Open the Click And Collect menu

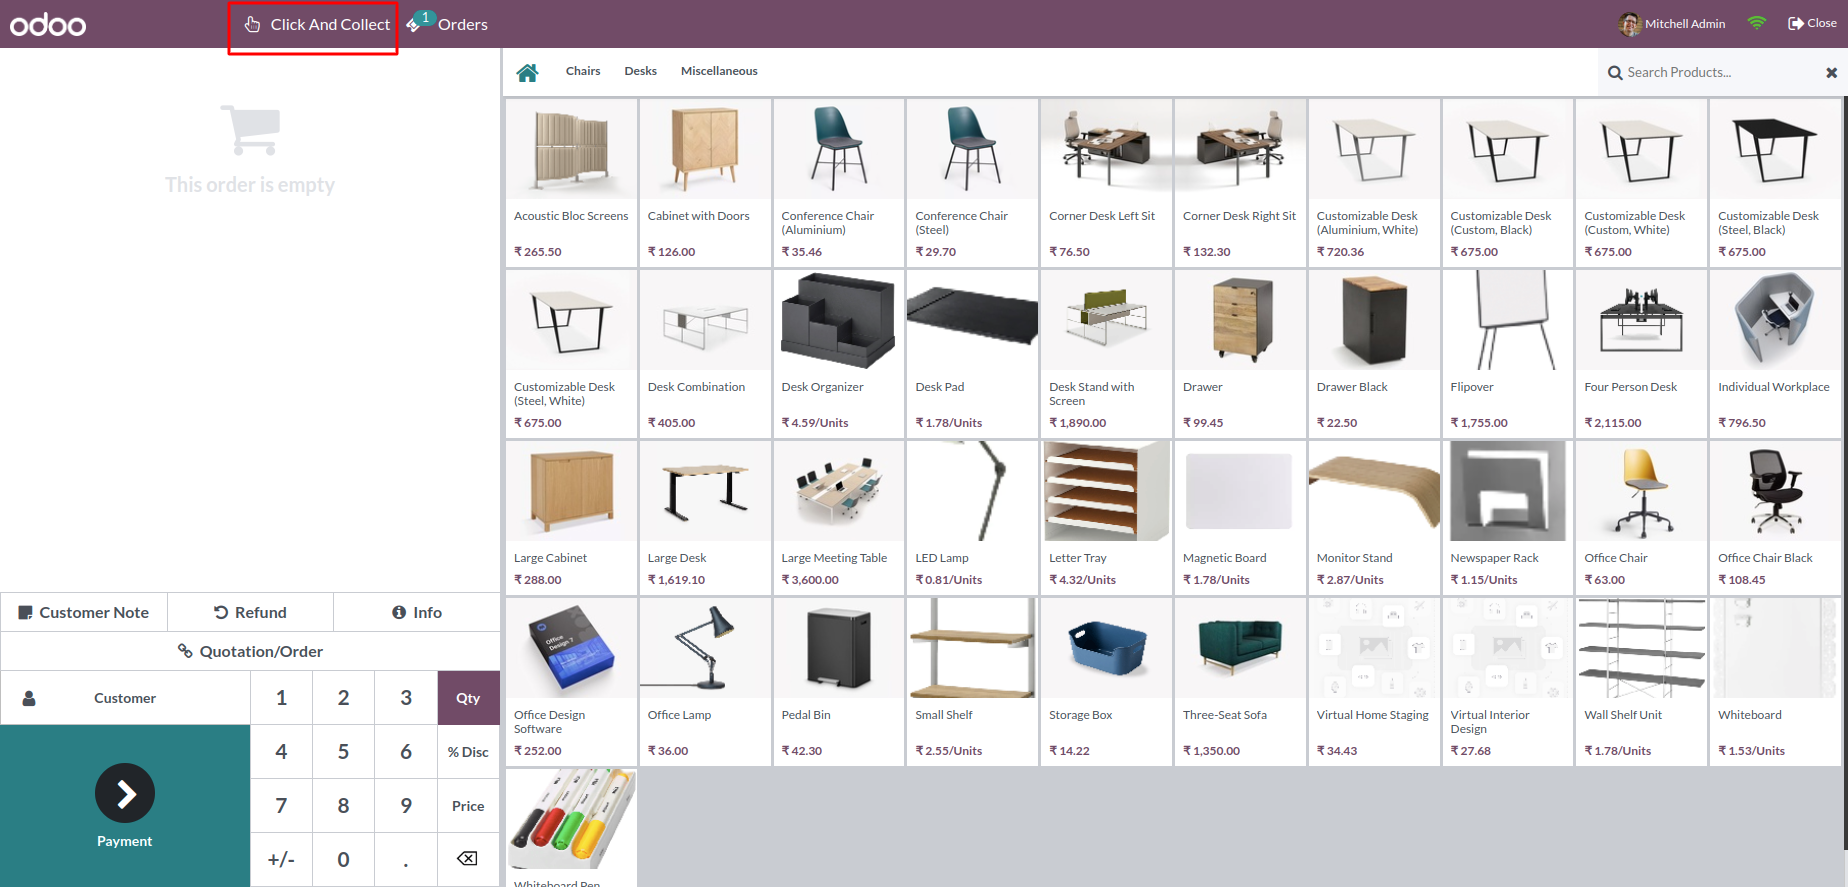coord(317,24)
